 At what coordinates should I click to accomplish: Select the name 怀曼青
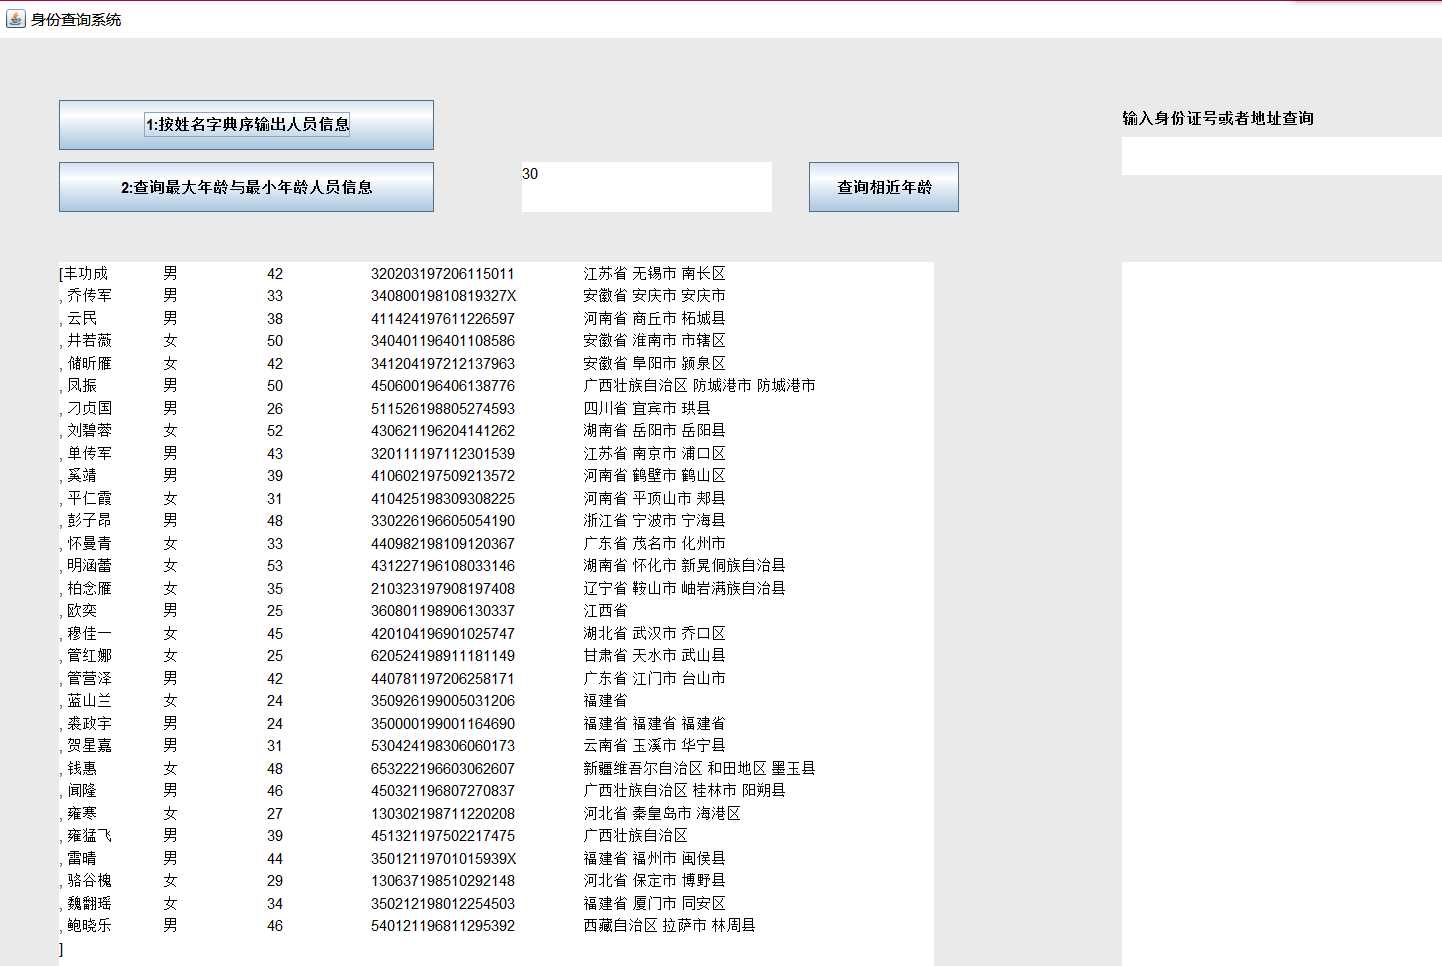pos(89,543)
